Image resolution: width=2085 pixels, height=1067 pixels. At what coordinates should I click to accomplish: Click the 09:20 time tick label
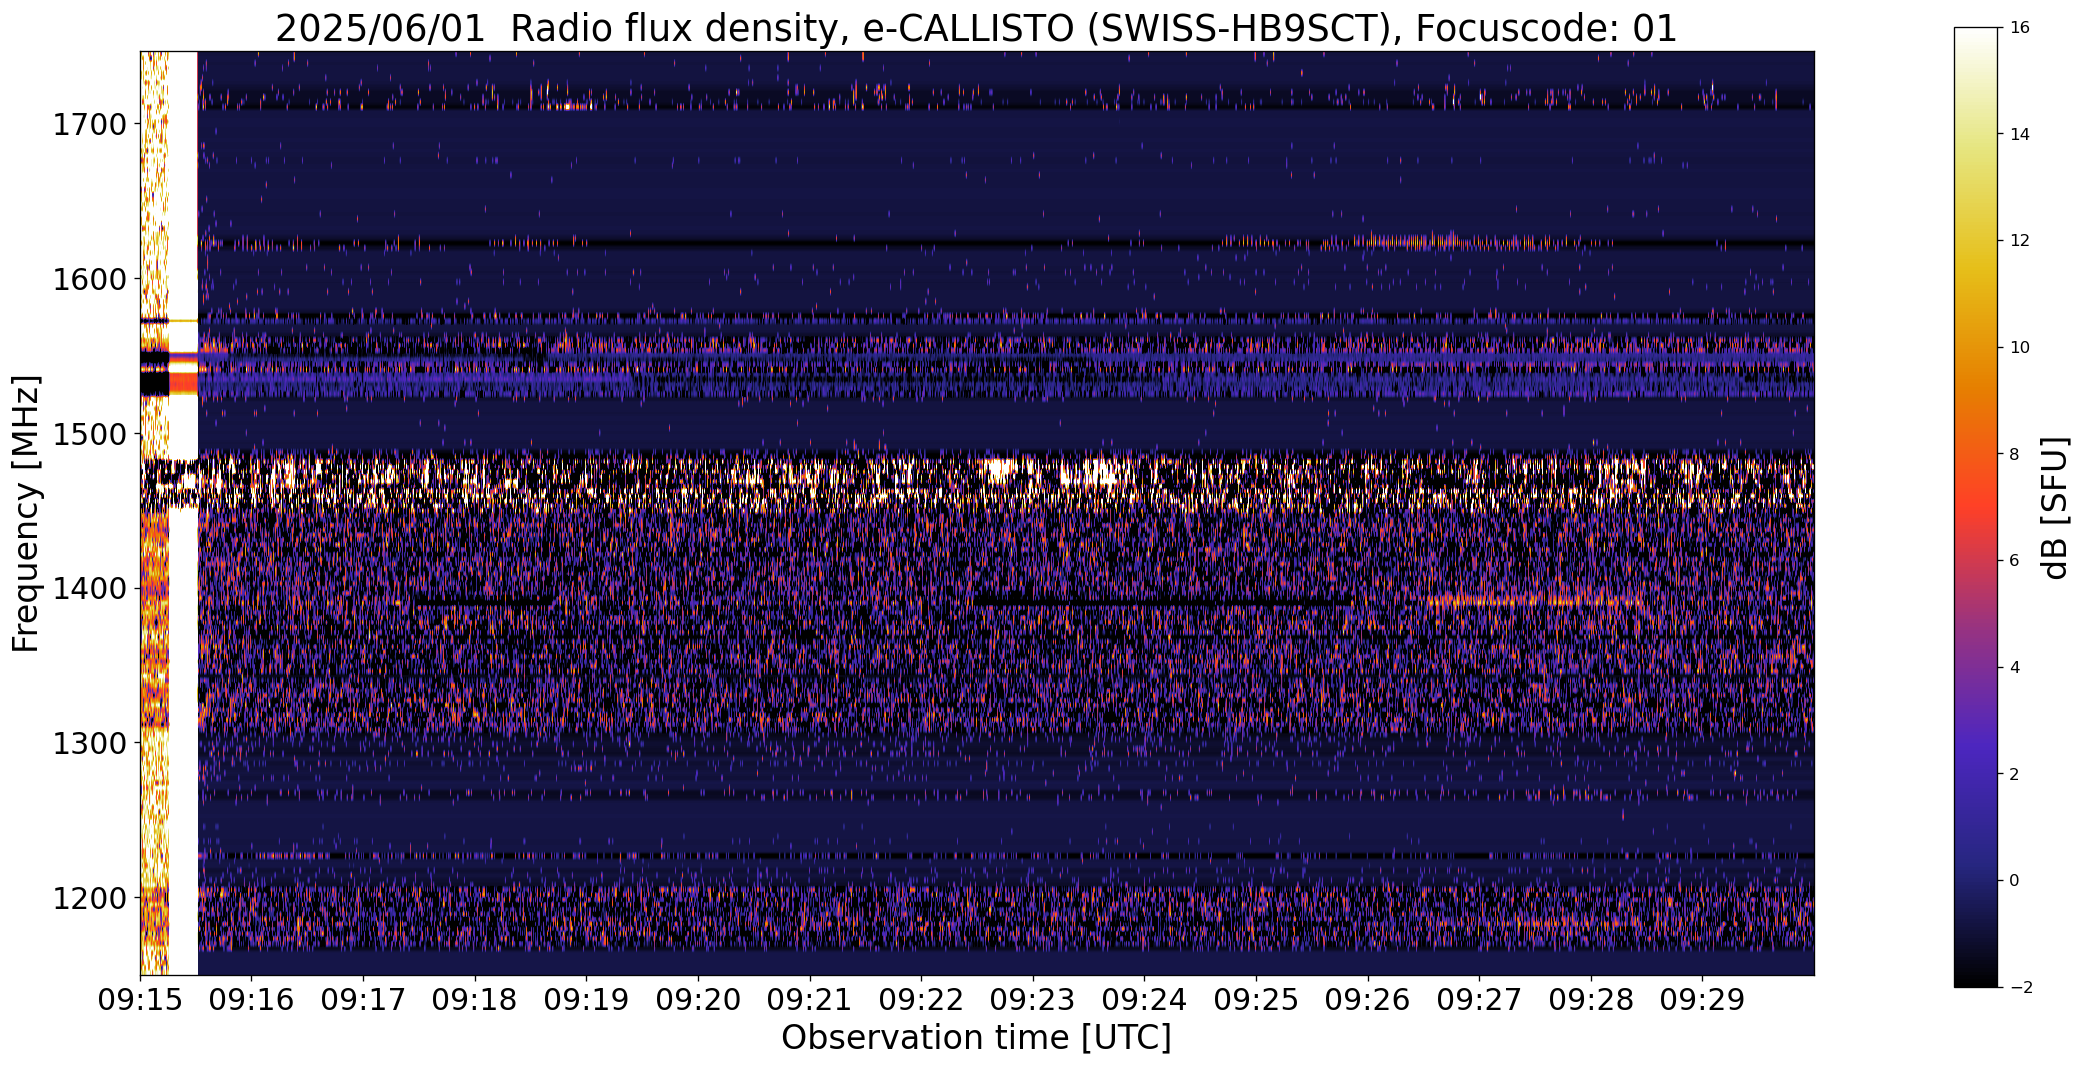pos(698,1000)
